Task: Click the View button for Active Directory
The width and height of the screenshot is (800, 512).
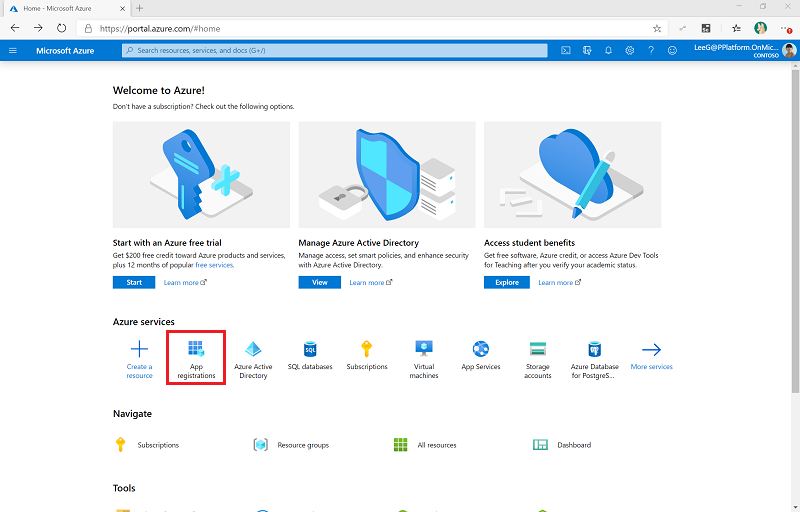Action: (x=319, y=283)
